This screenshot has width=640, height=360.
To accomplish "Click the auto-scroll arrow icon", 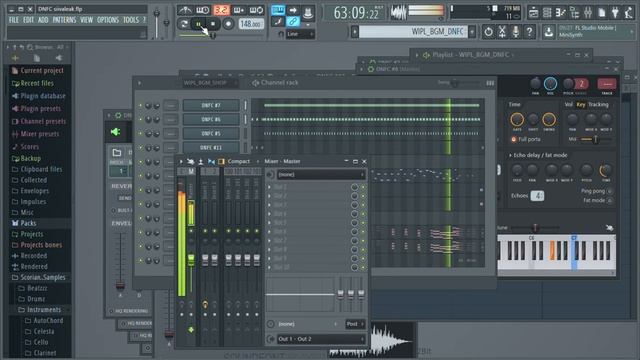I will pos(293,10).
